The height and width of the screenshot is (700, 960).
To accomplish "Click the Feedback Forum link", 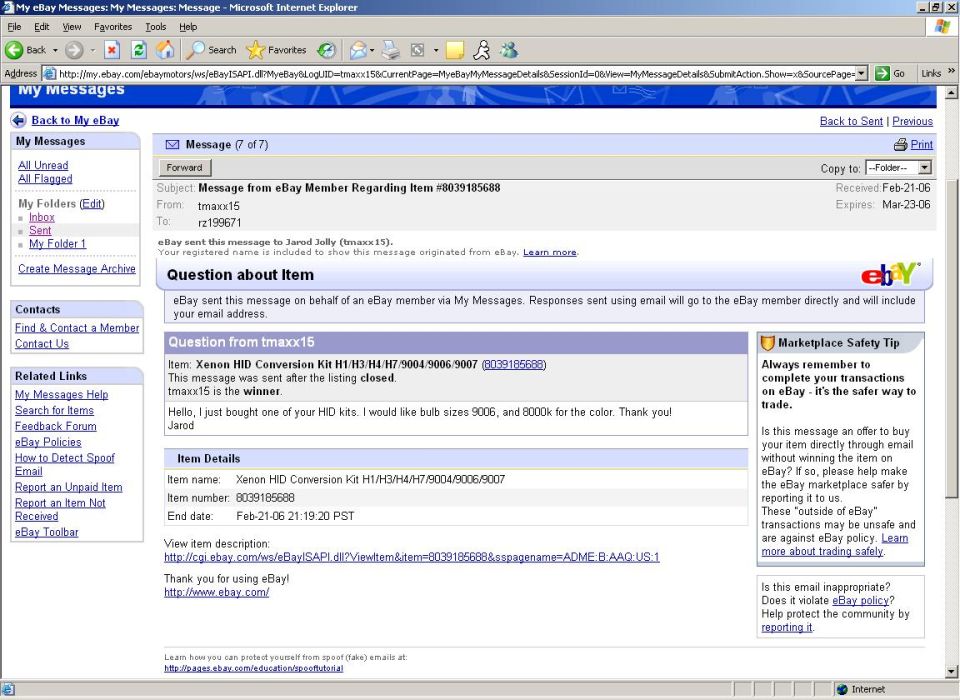I will tap(56, 426).
